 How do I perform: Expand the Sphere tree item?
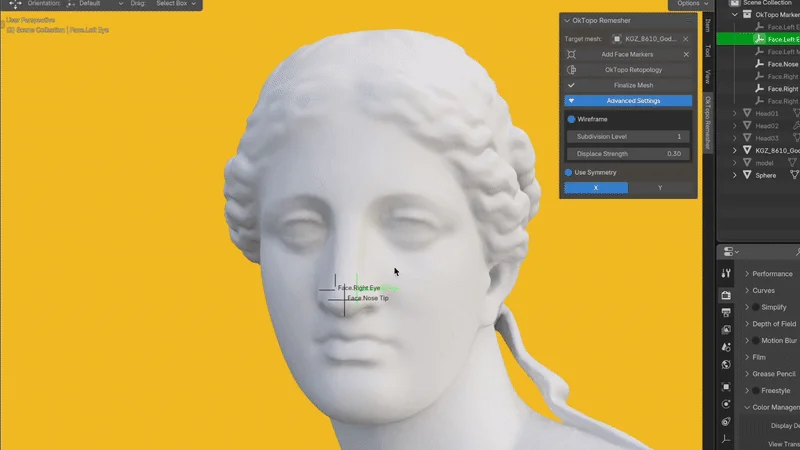coord(735,175)
